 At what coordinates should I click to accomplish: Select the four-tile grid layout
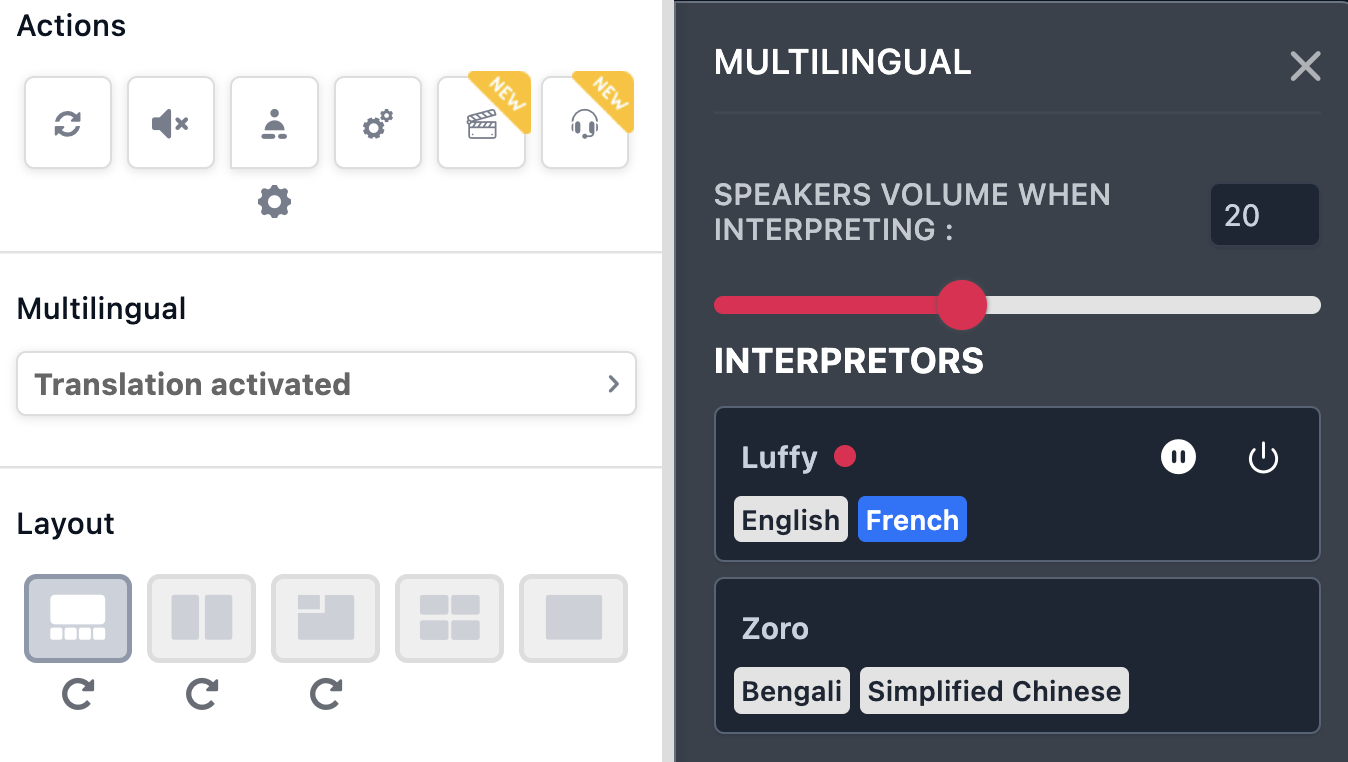click(450, 618)
